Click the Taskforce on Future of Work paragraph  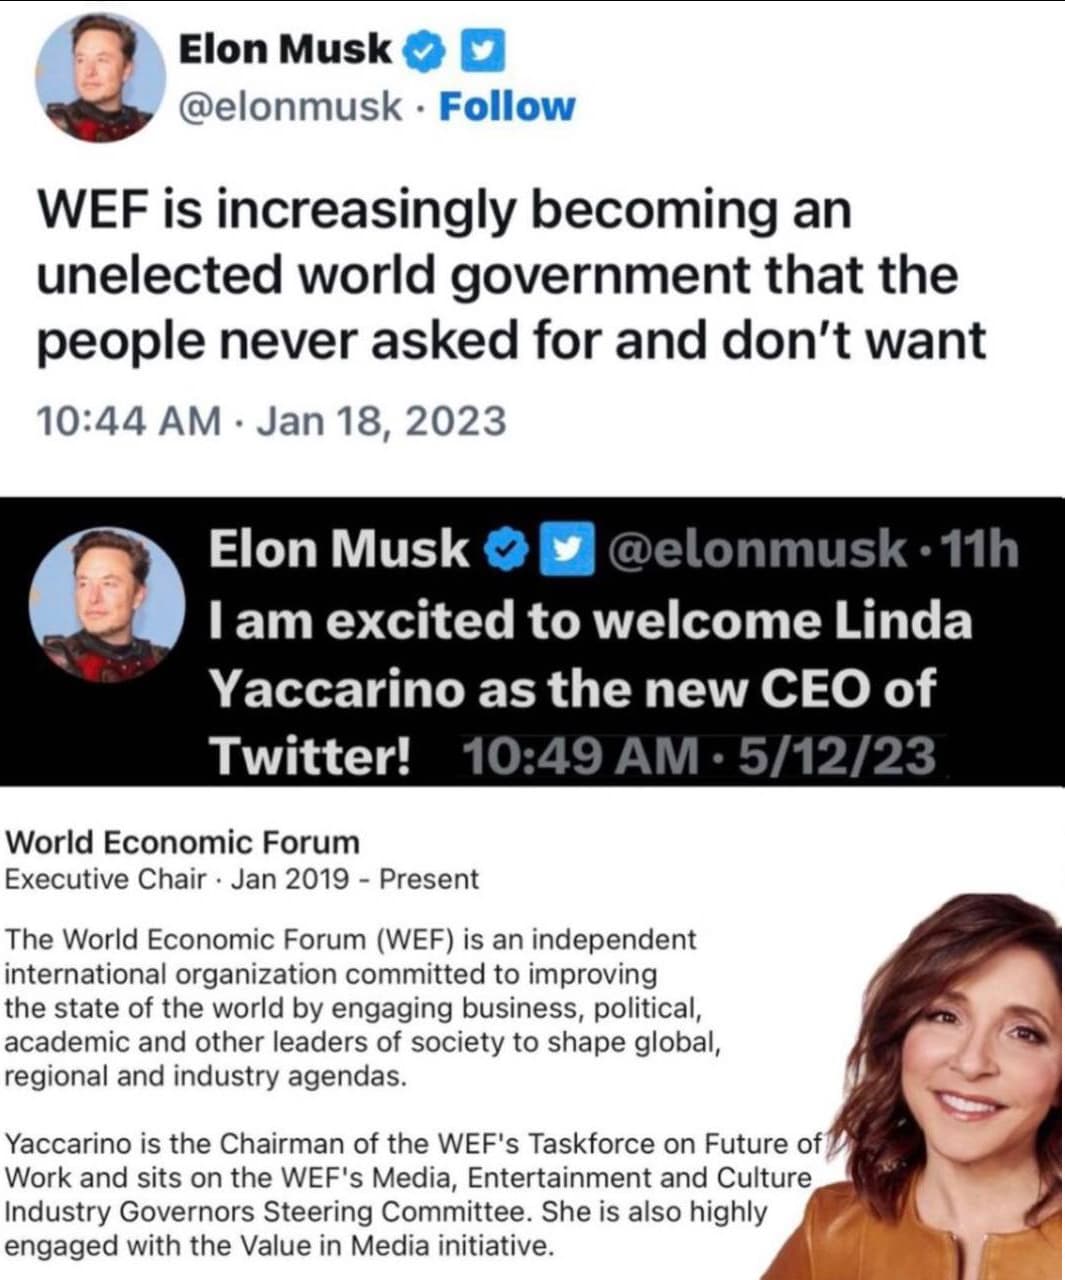click(410, 1194)
